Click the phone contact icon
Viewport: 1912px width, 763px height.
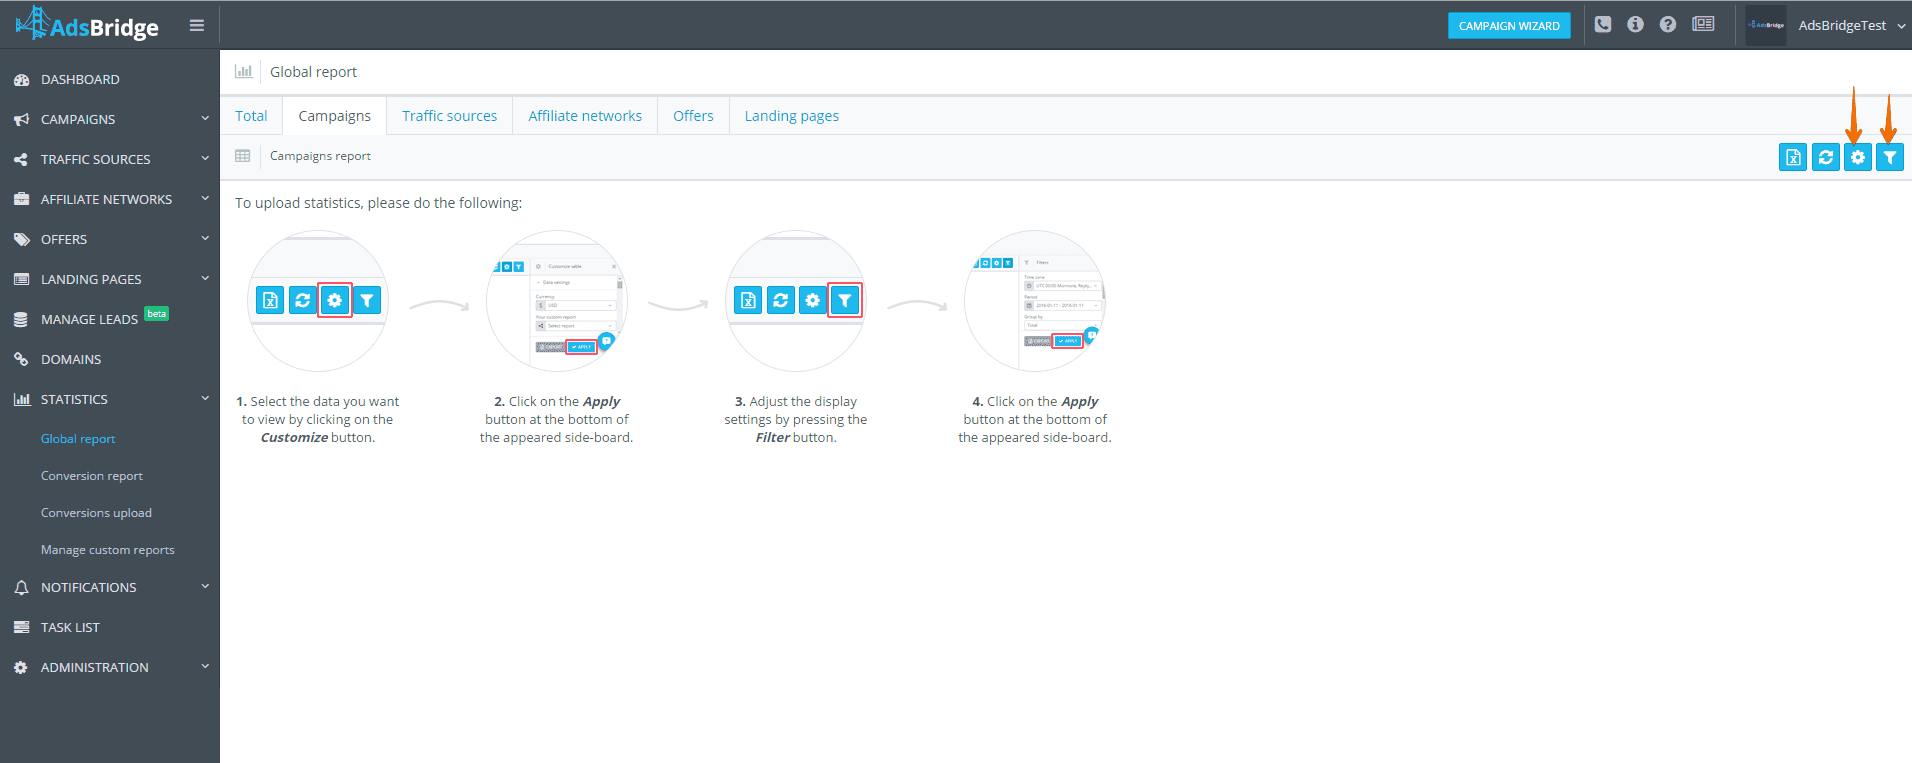(x=1603, y=25)
